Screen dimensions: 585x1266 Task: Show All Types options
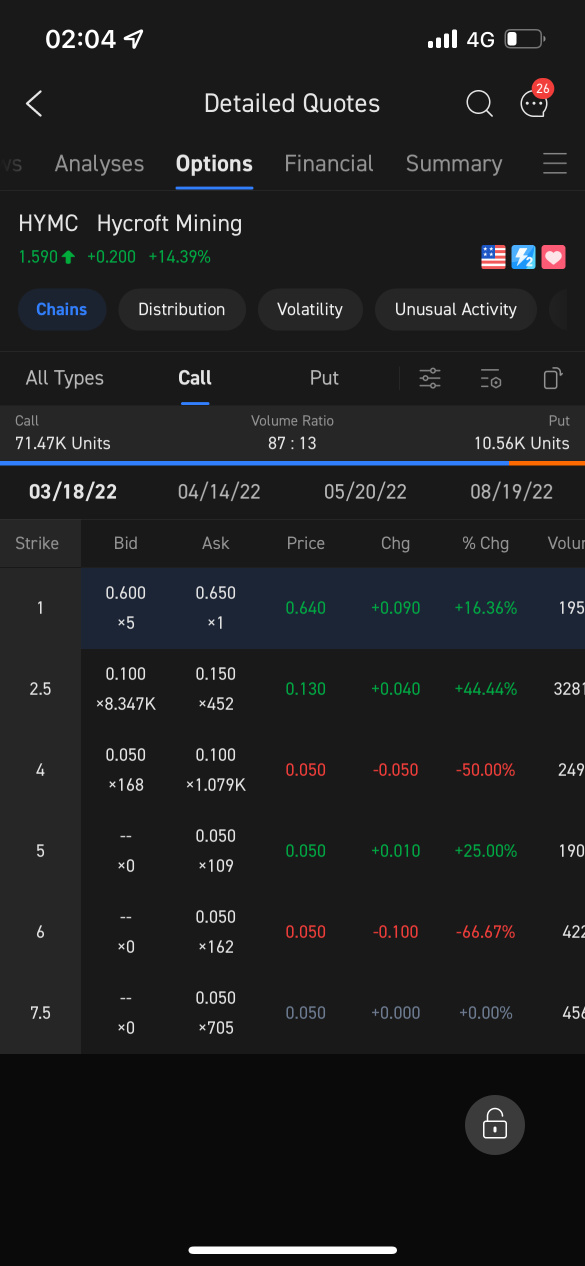click(65, 378)
